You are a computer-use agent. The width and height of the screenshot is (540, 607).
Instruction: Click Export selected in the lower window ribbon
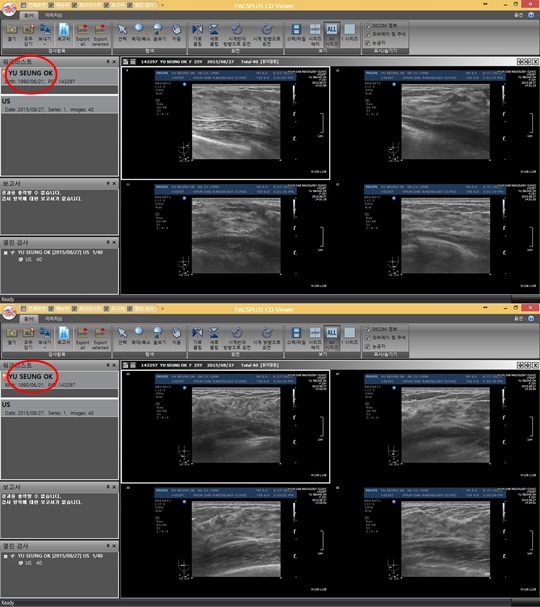coord(100,338)
